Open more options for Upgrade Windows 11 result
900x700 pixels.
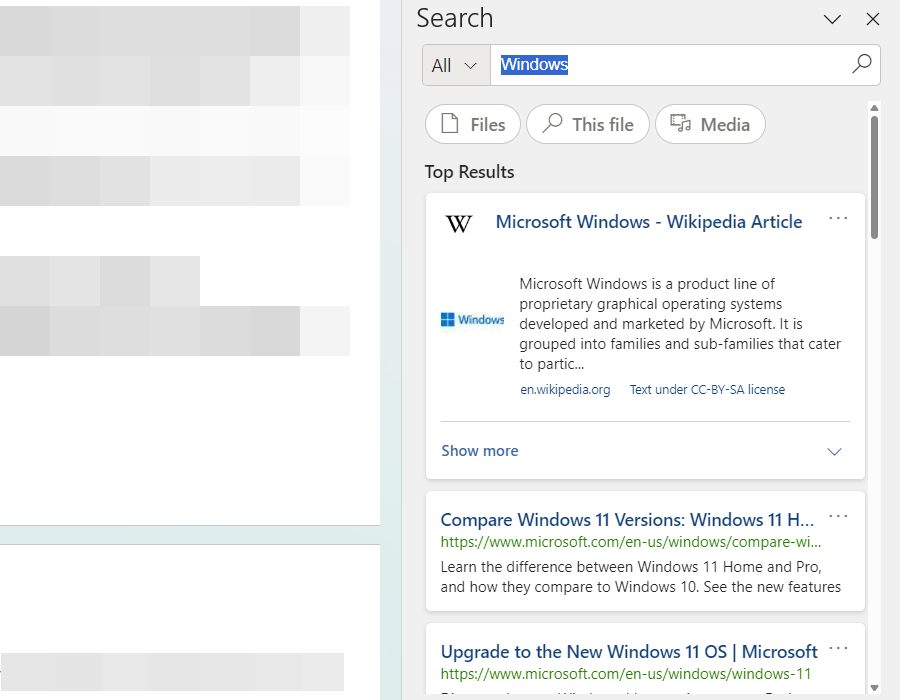pos(838,648)
